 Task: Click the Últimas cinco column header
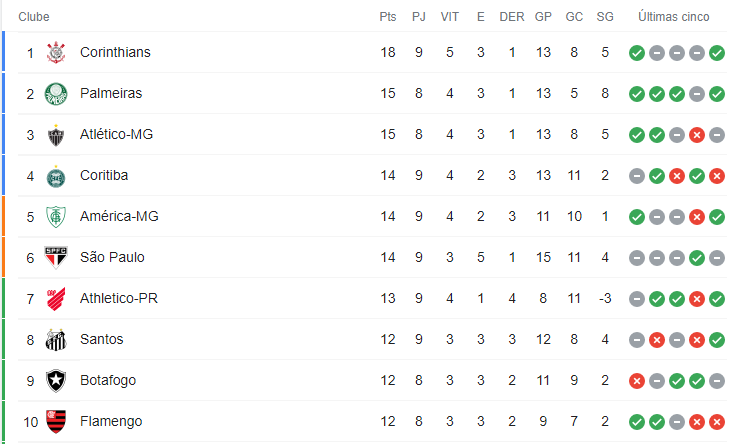click(674, 17)
